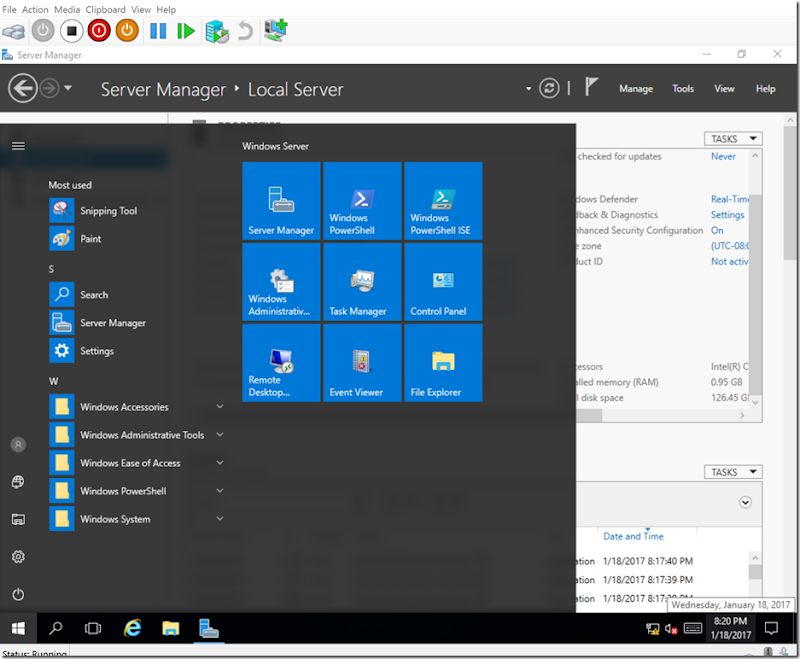Click the Windows Start button
800x659 pixels.
[18, 628]
